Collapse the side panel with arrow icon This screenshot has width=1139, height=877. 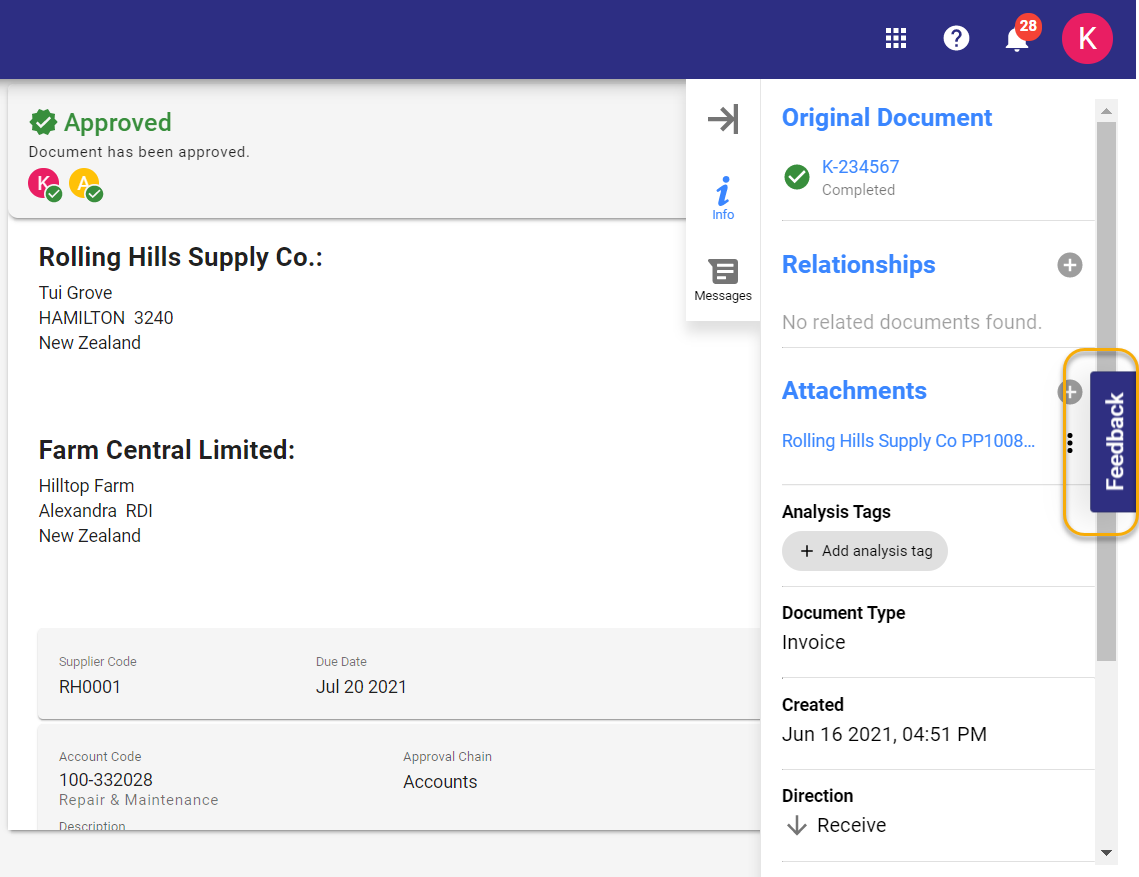point(723,119)
